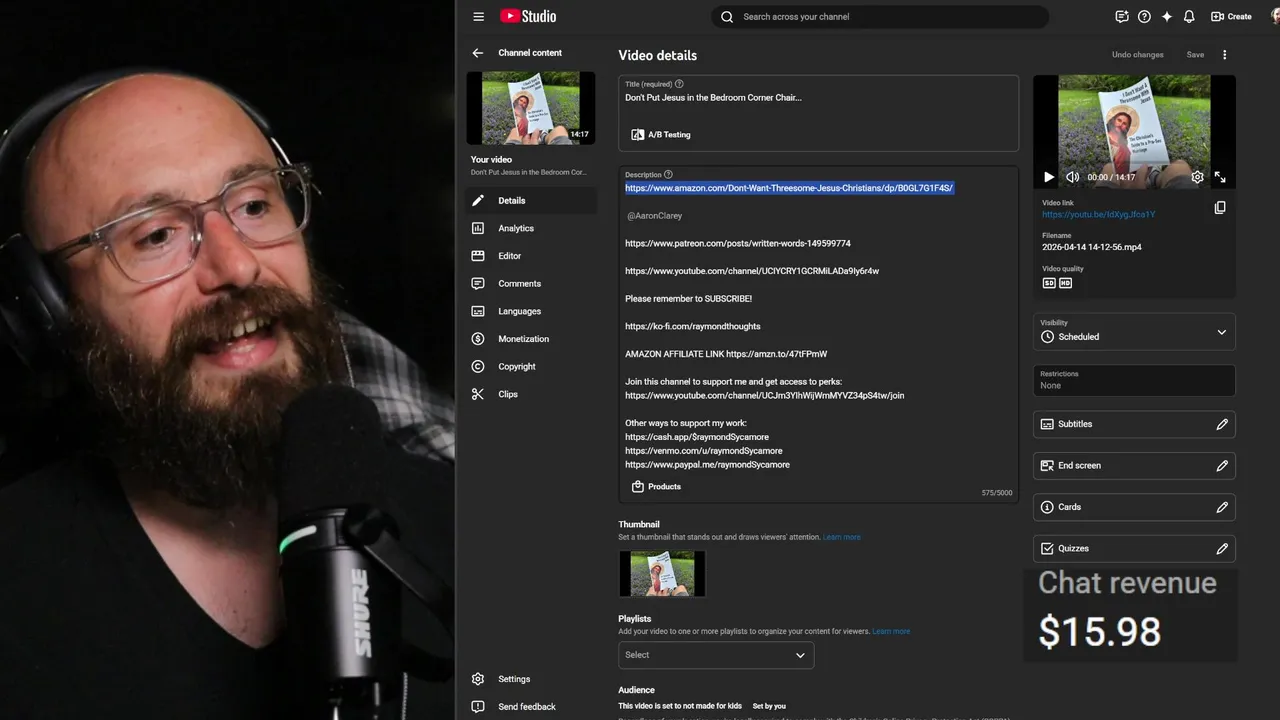Open A/B Testing for title
The height and width of the screenshot is (720, 1280).
tap(661, 134)
